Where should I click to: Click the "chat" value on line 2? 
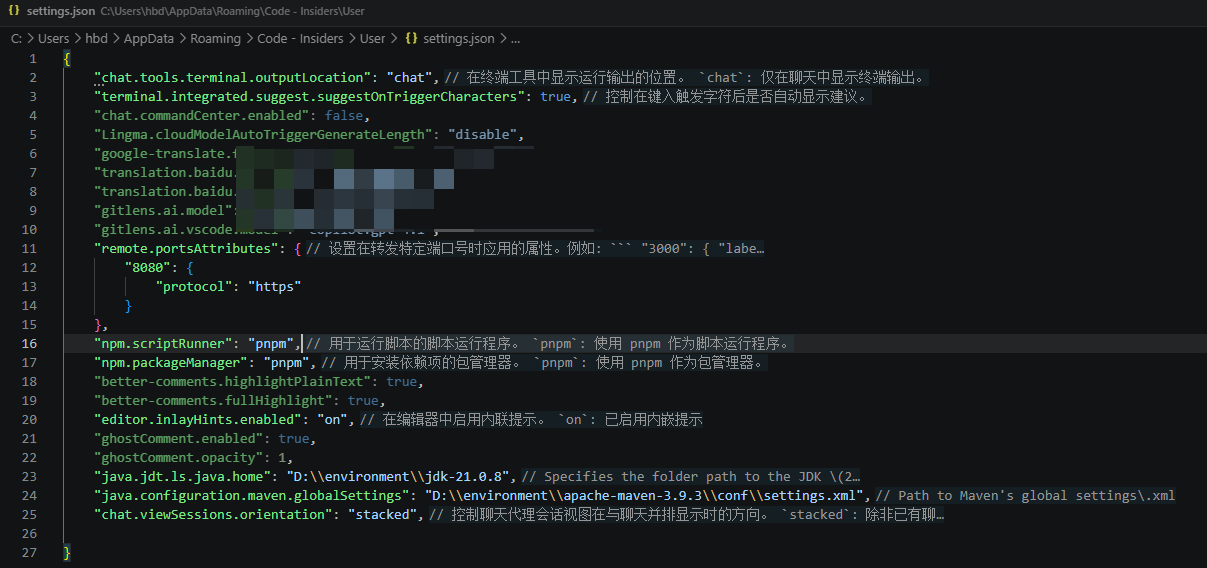(410, 77)
